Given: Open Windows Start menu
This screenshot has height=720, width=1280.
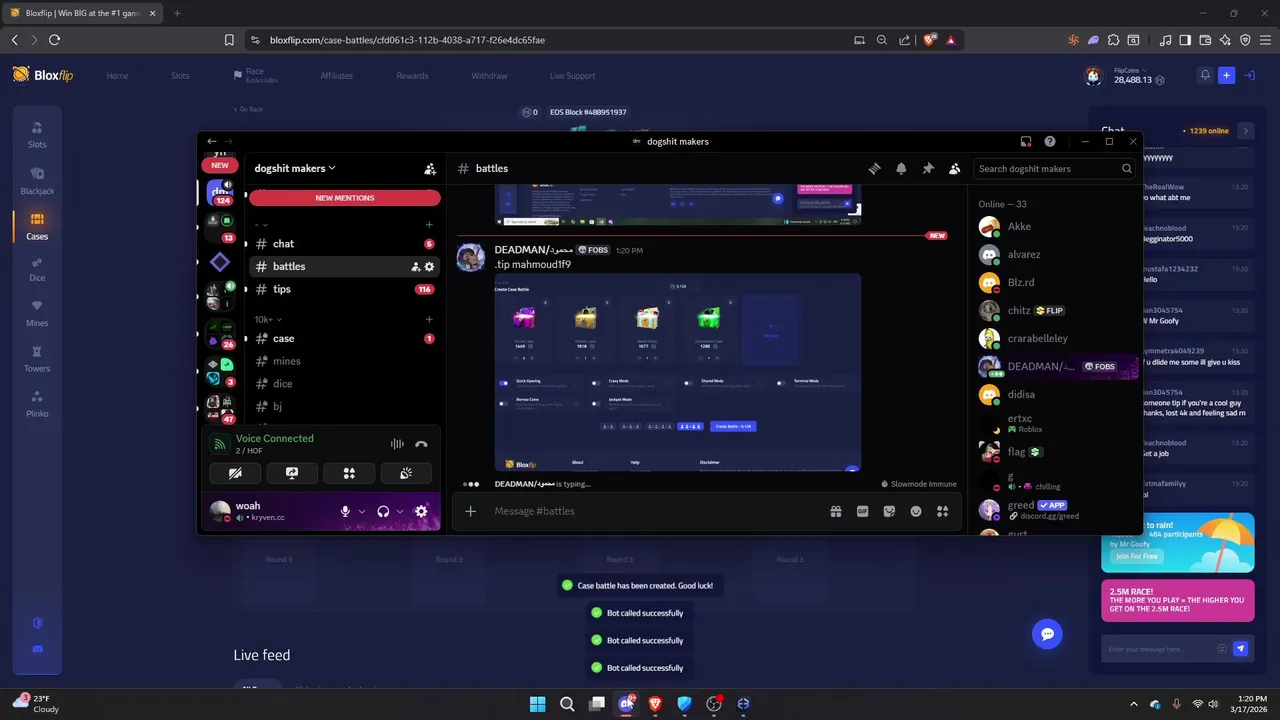Looking at the screenshot, I should click(x=537, y=704).
